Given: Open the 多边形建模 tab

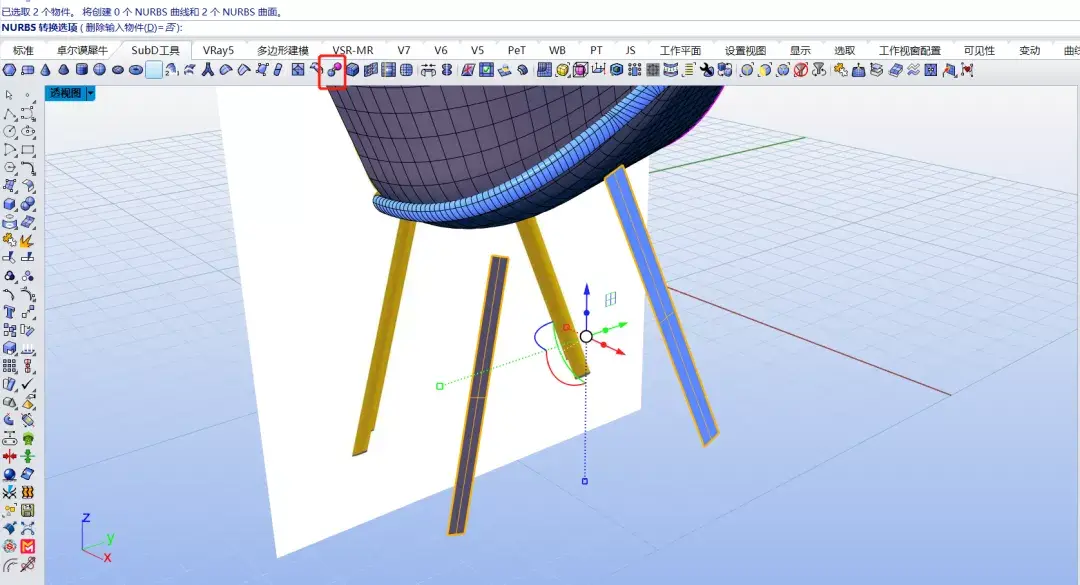Looking at the screenshot, I should 283,50.
